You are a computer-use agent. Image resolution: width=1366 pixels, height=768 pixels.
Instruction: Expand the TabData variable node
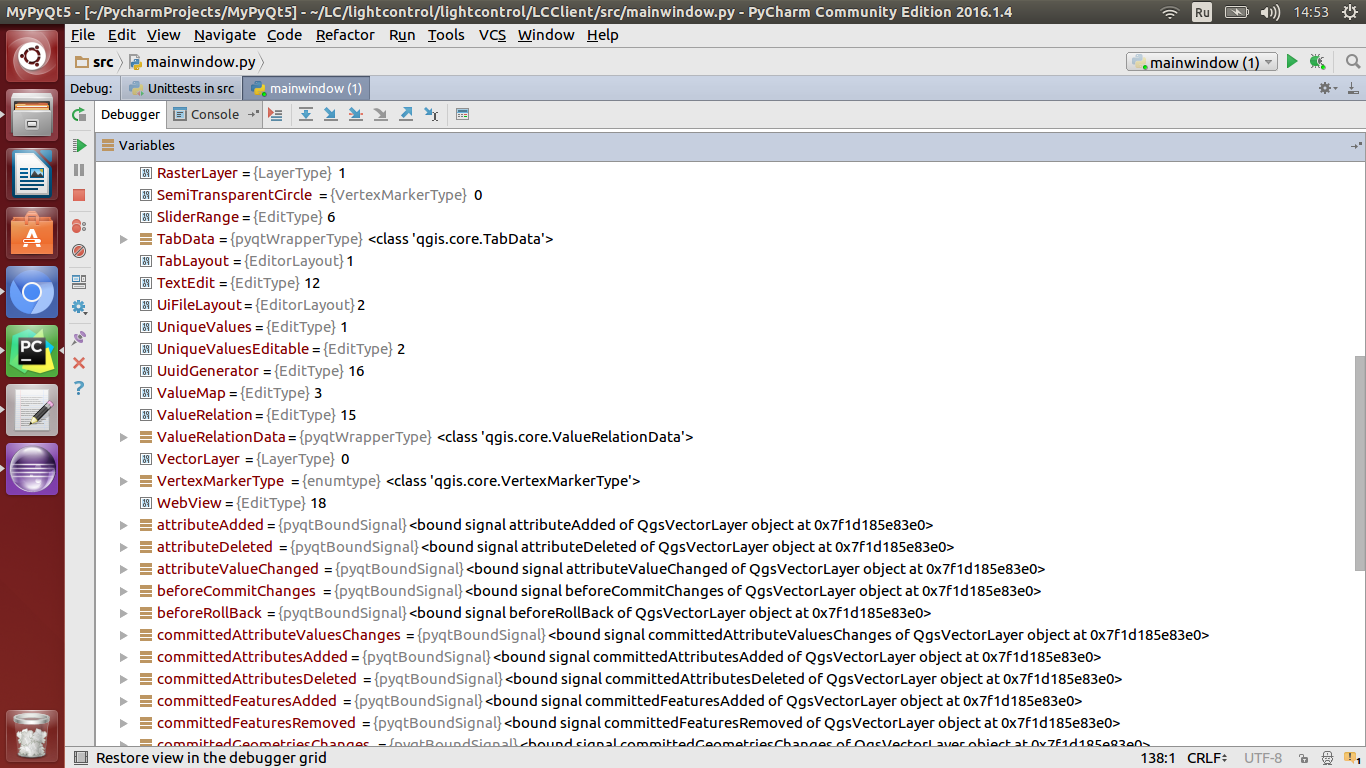click(124, 239)
